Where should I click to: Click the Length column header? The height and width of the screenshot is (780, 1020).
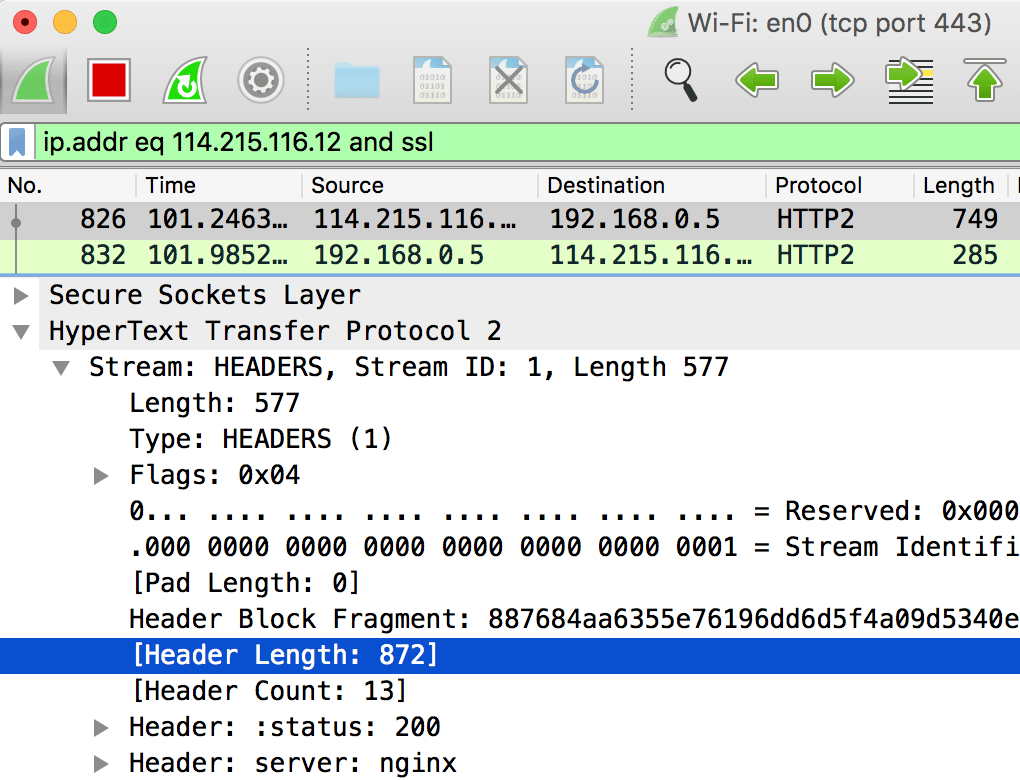[x=958, y=186]
